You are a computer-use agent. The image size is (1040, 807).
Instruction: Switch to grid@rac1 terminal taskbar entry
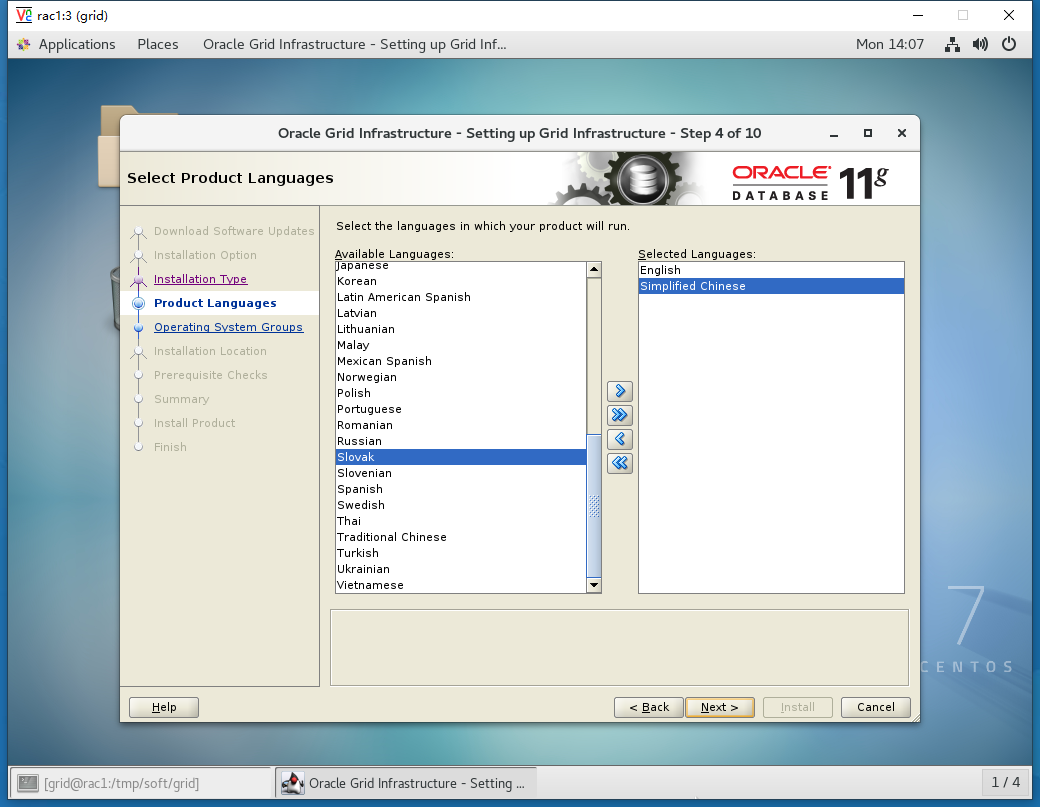click(x=141, y=783)
